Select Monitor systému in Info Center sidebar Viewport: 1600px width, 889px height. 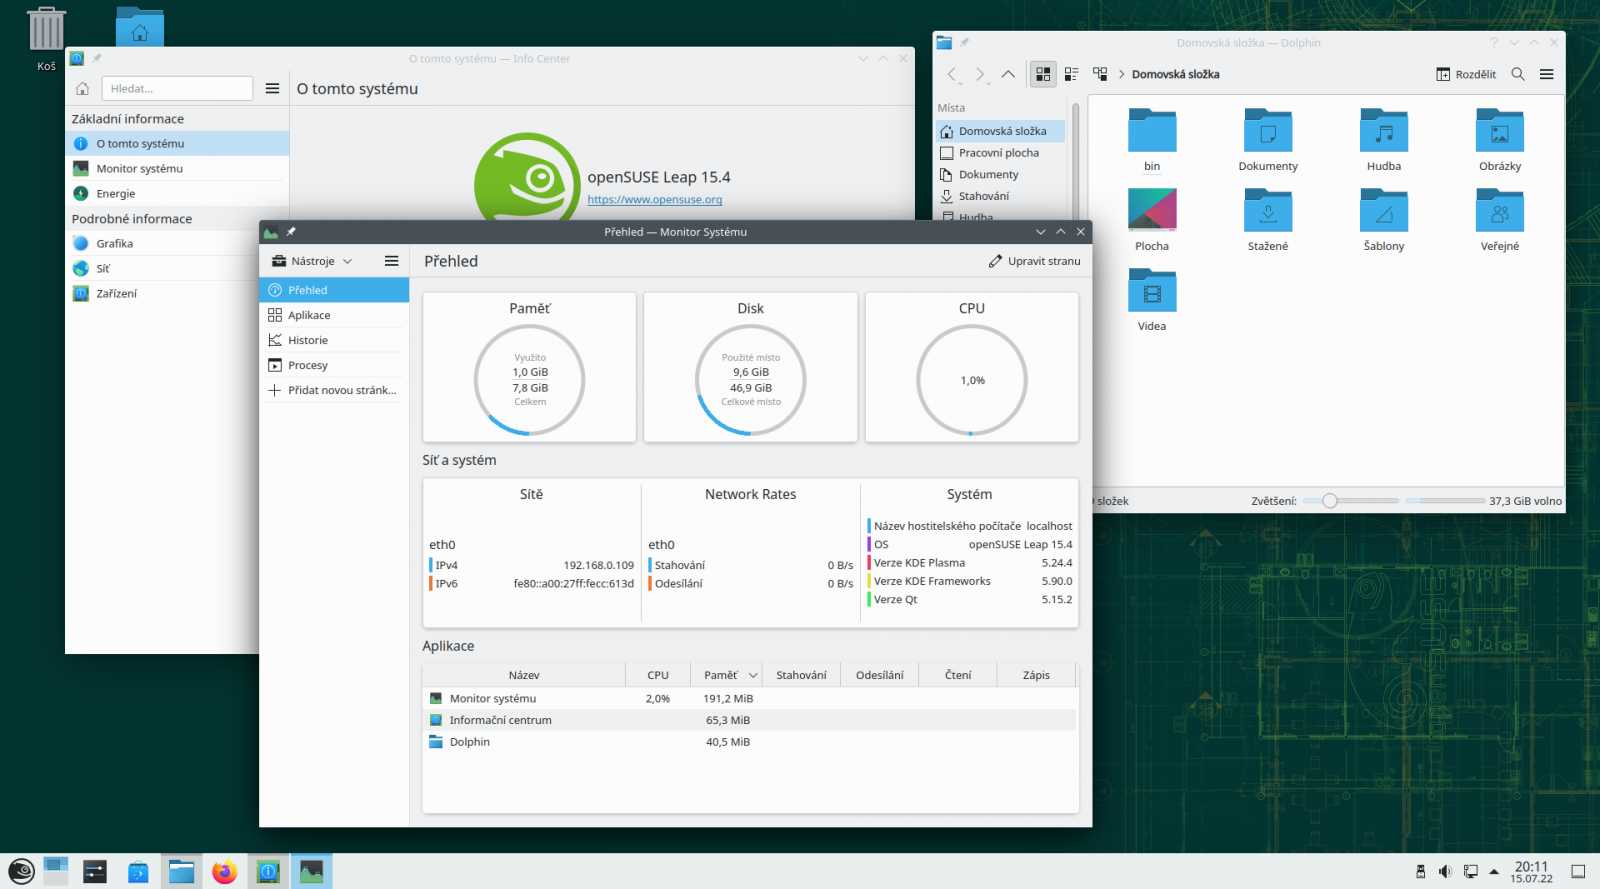click(177, 168)
